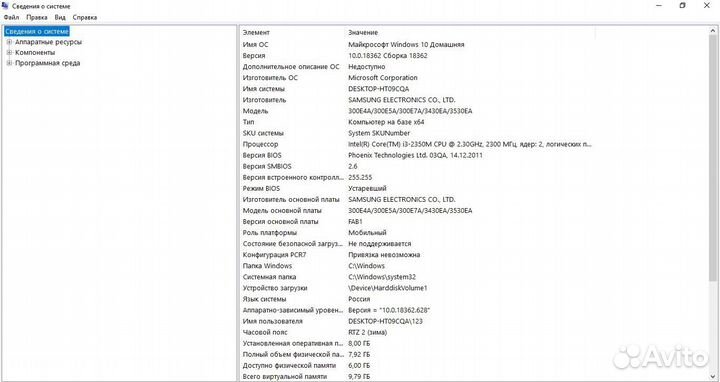Screen dimensions: 720x382
Task: Open the Файл menu
Action: click(x=11, y=17)
